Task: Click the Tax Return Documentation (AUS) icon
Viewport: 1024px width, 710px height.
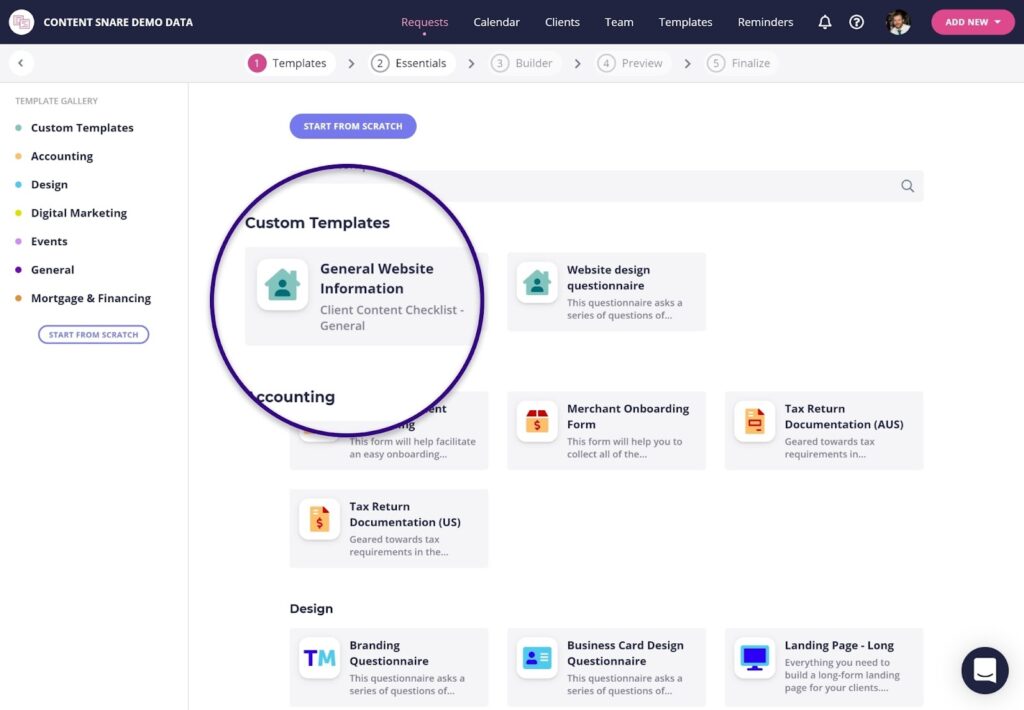Action: [x=754, y=421]
